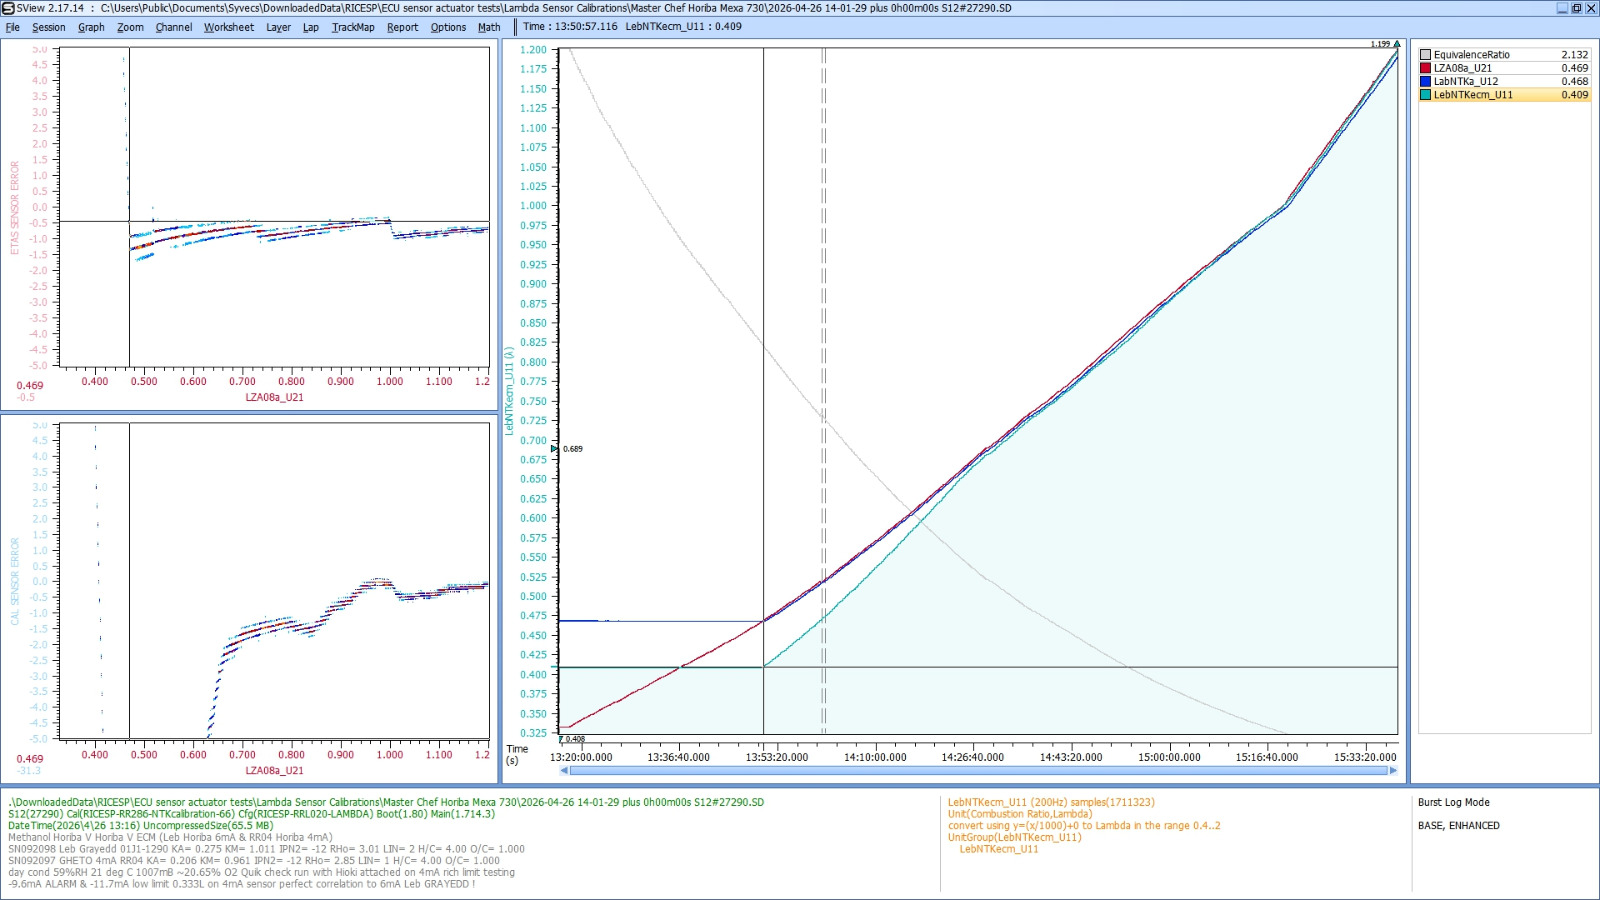Open the Session menu
Image resolution: width=1600 pixels, height=900 pixels.
[48, 27]
